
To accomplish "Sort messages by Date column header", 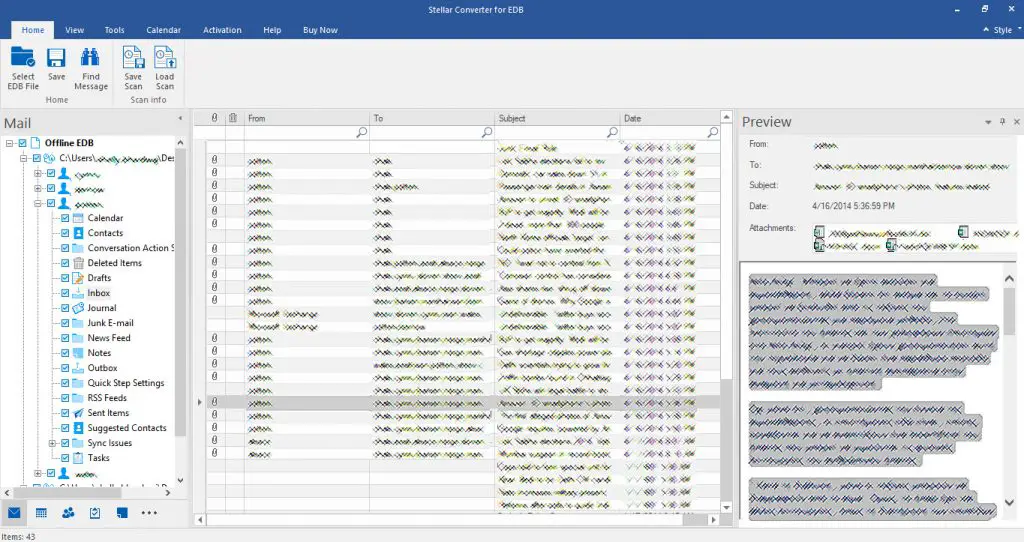I will (670, 118).
